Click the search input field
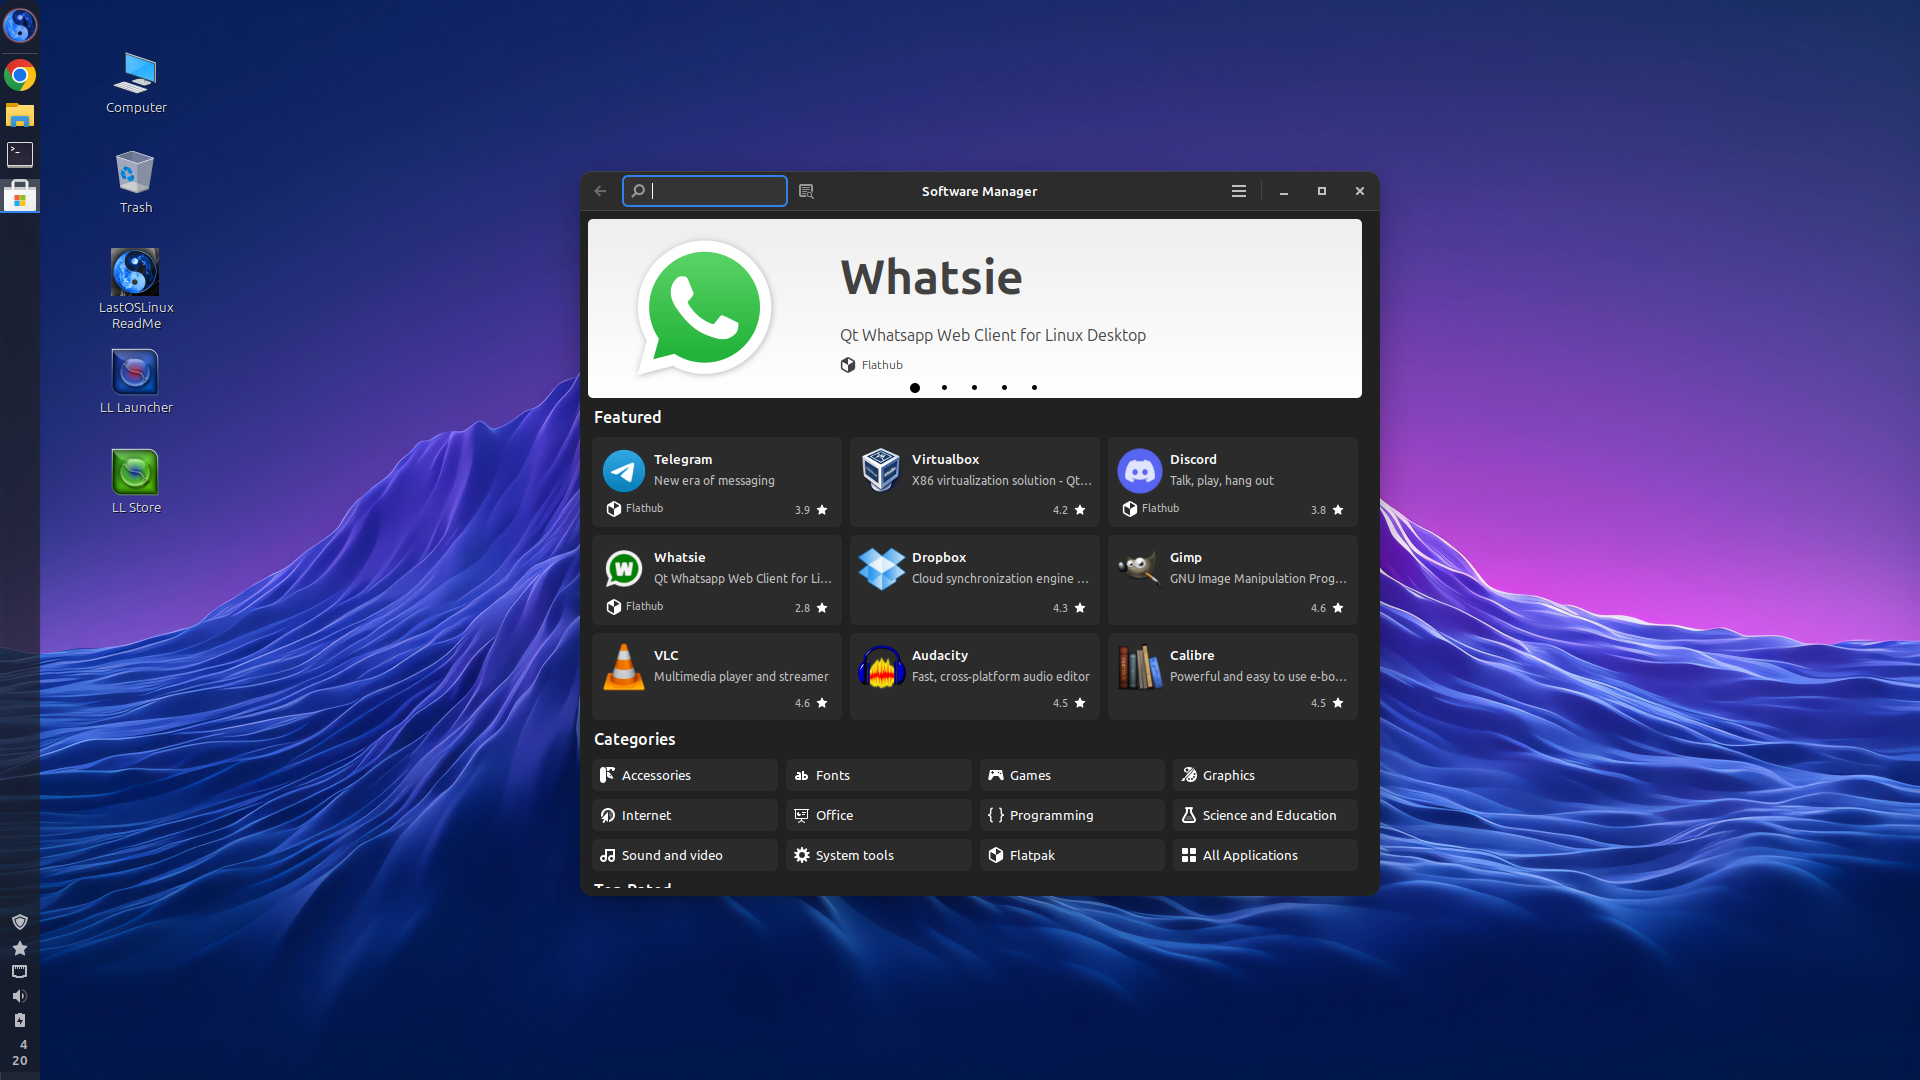Image resolution: width=1920 pixels, height=1080 pixels. [x=705, y=191]
